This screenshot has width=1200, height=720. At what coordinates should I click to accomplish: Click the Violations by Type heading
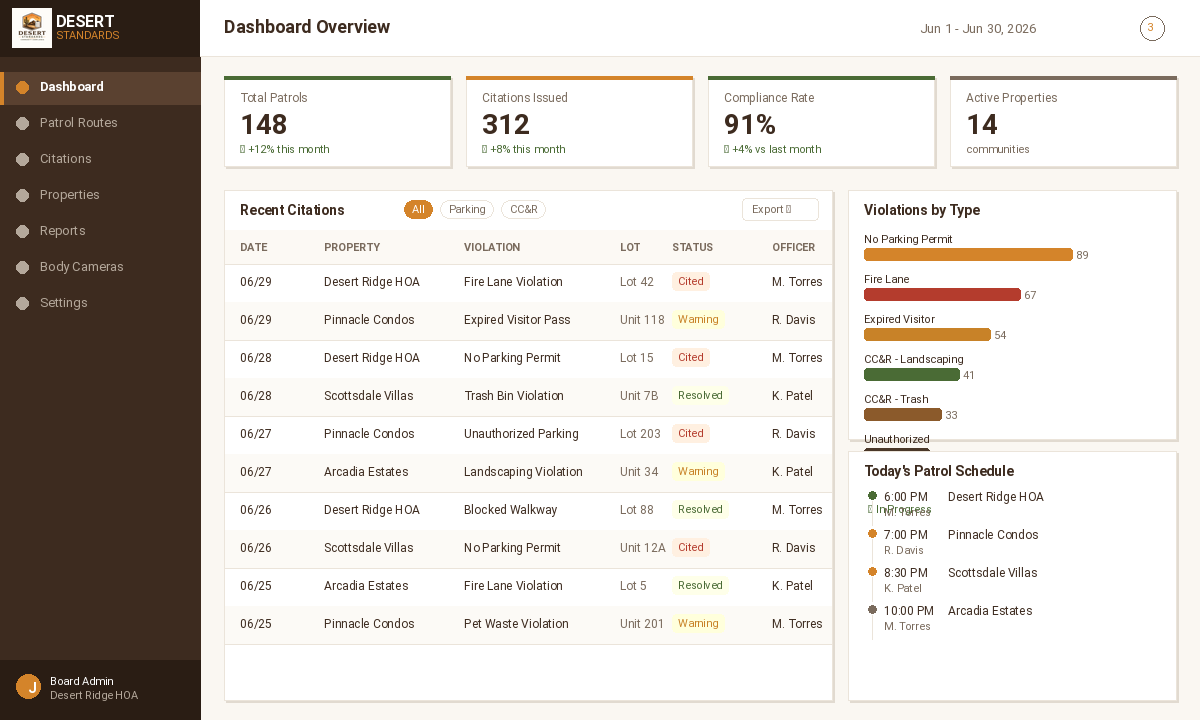[x=922, y=210]
